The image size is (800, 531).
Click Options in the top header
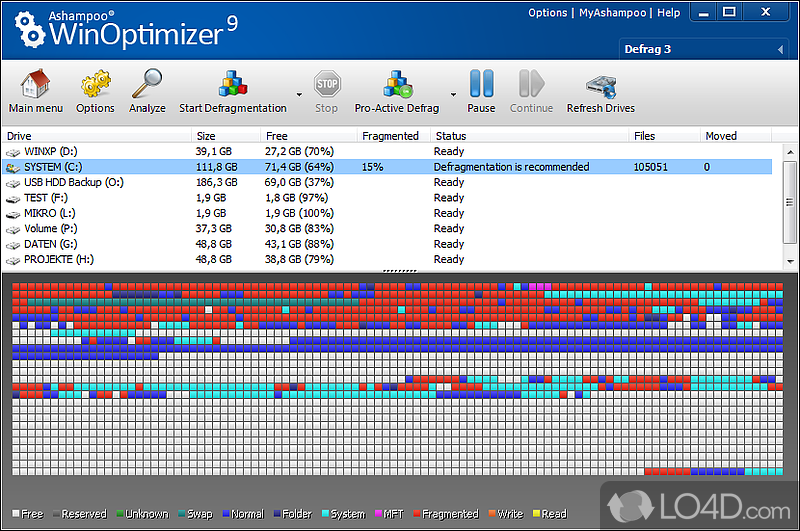coord(547,13)
